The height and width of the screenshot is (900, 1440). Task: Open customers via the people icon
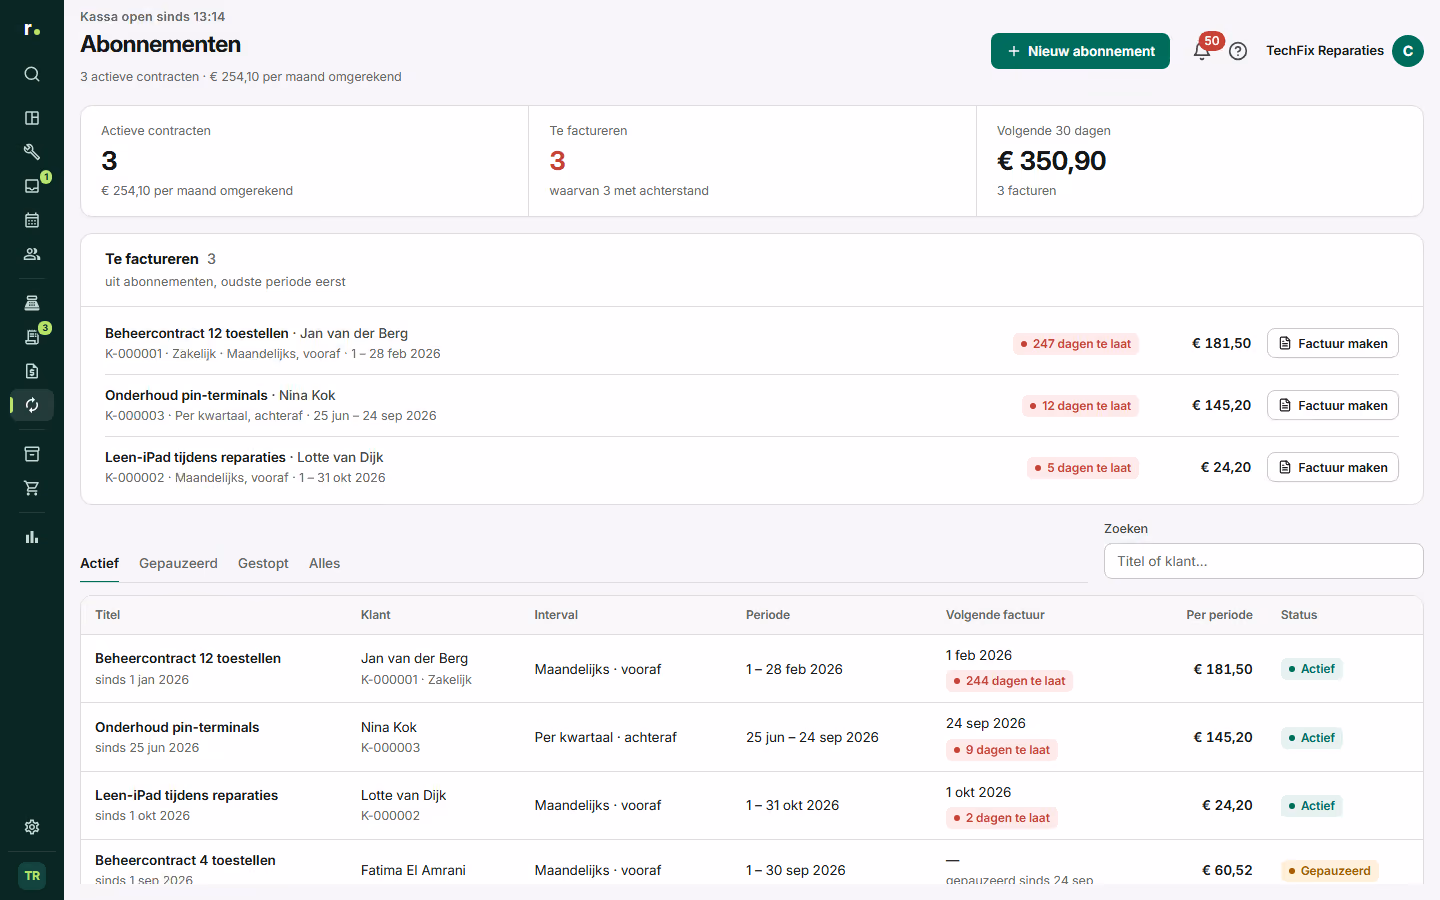pos(32,254)
